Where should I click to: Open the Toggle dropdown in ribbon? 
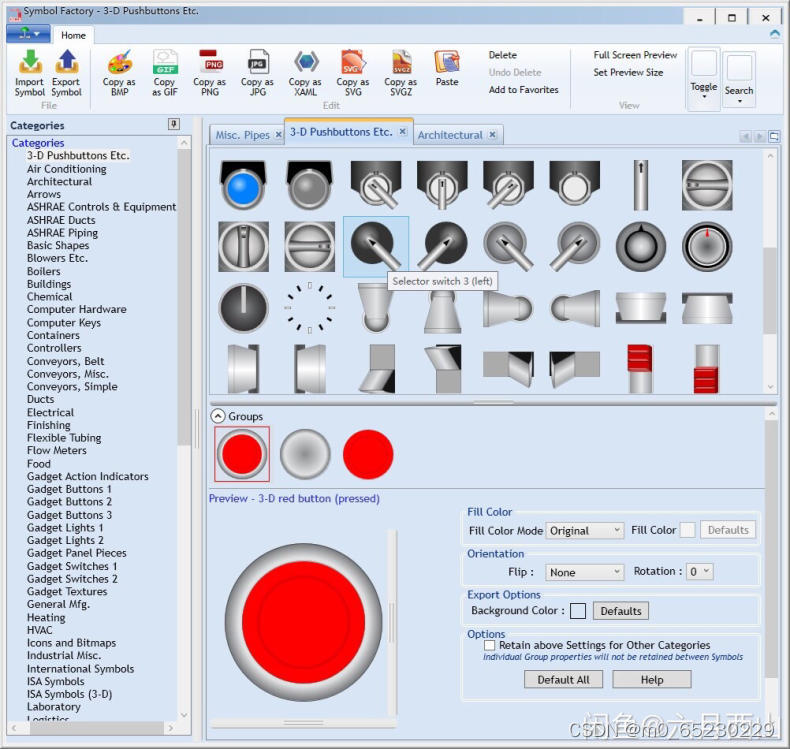click(704, 79)
